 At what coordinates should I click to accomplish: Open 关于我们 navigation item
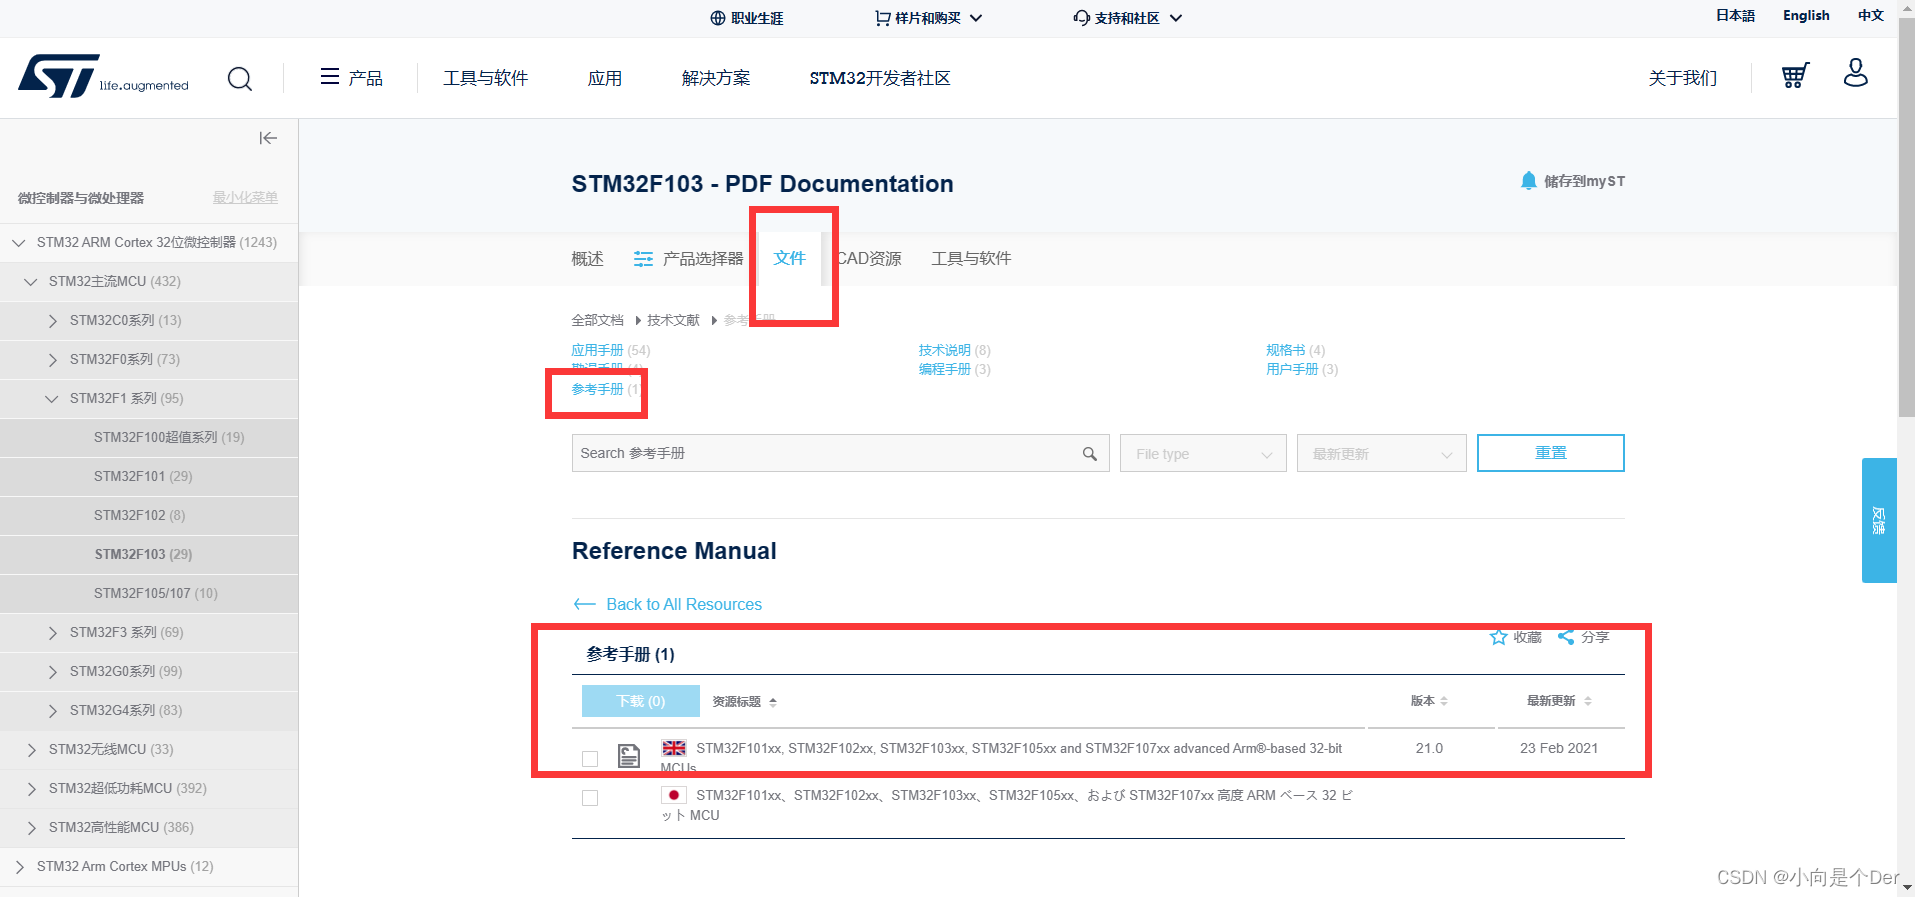click(1683, 78)
